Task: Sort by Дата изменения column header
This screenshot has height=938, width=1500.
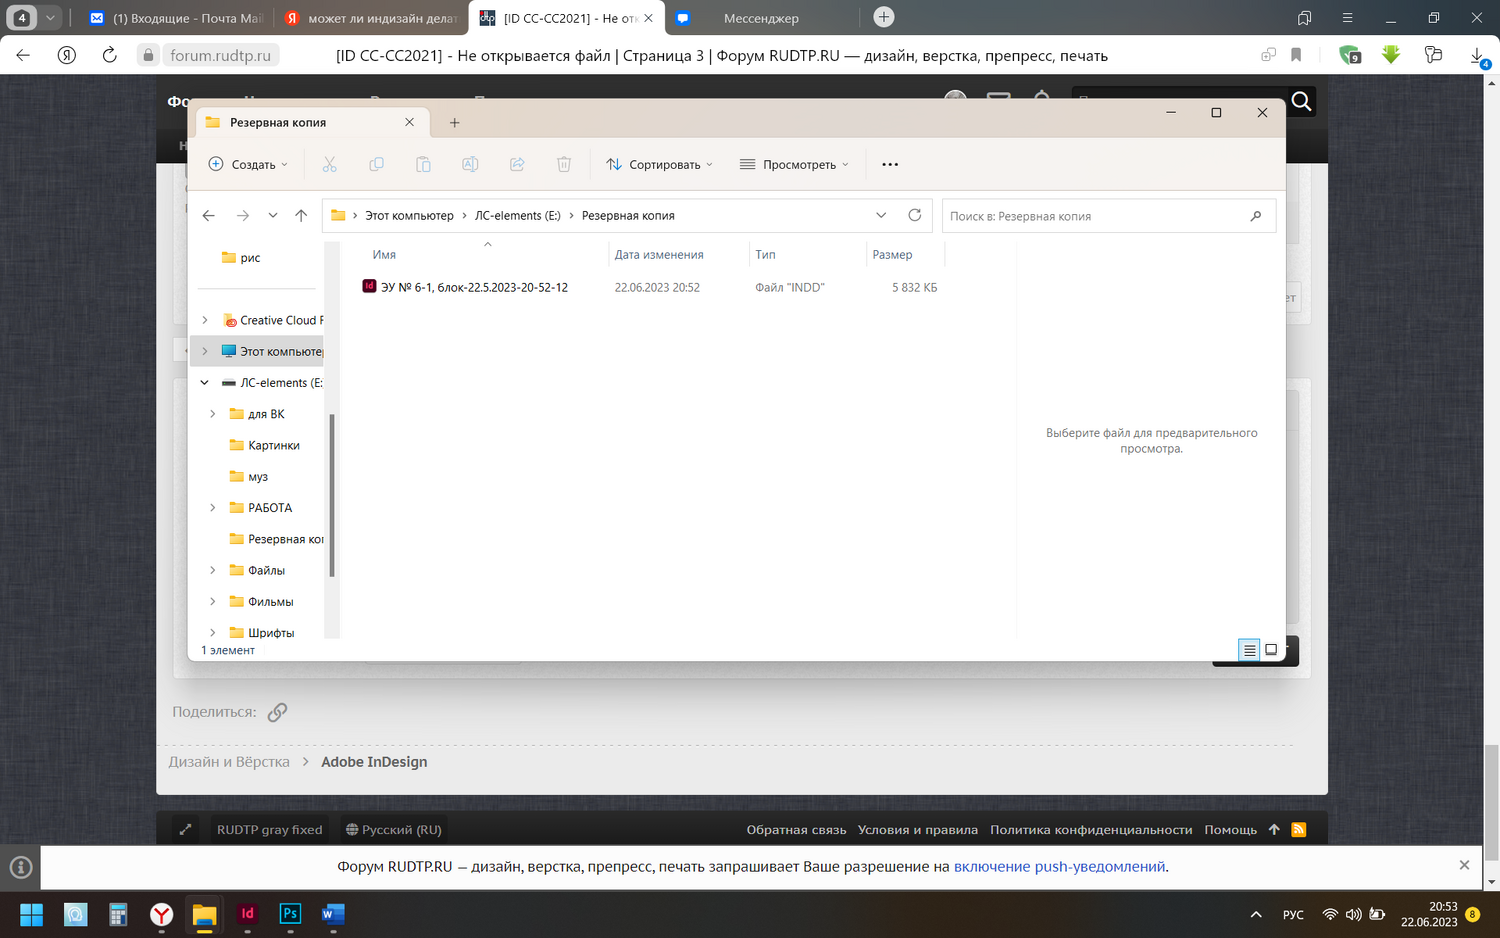Action: [x=659, y=255]
